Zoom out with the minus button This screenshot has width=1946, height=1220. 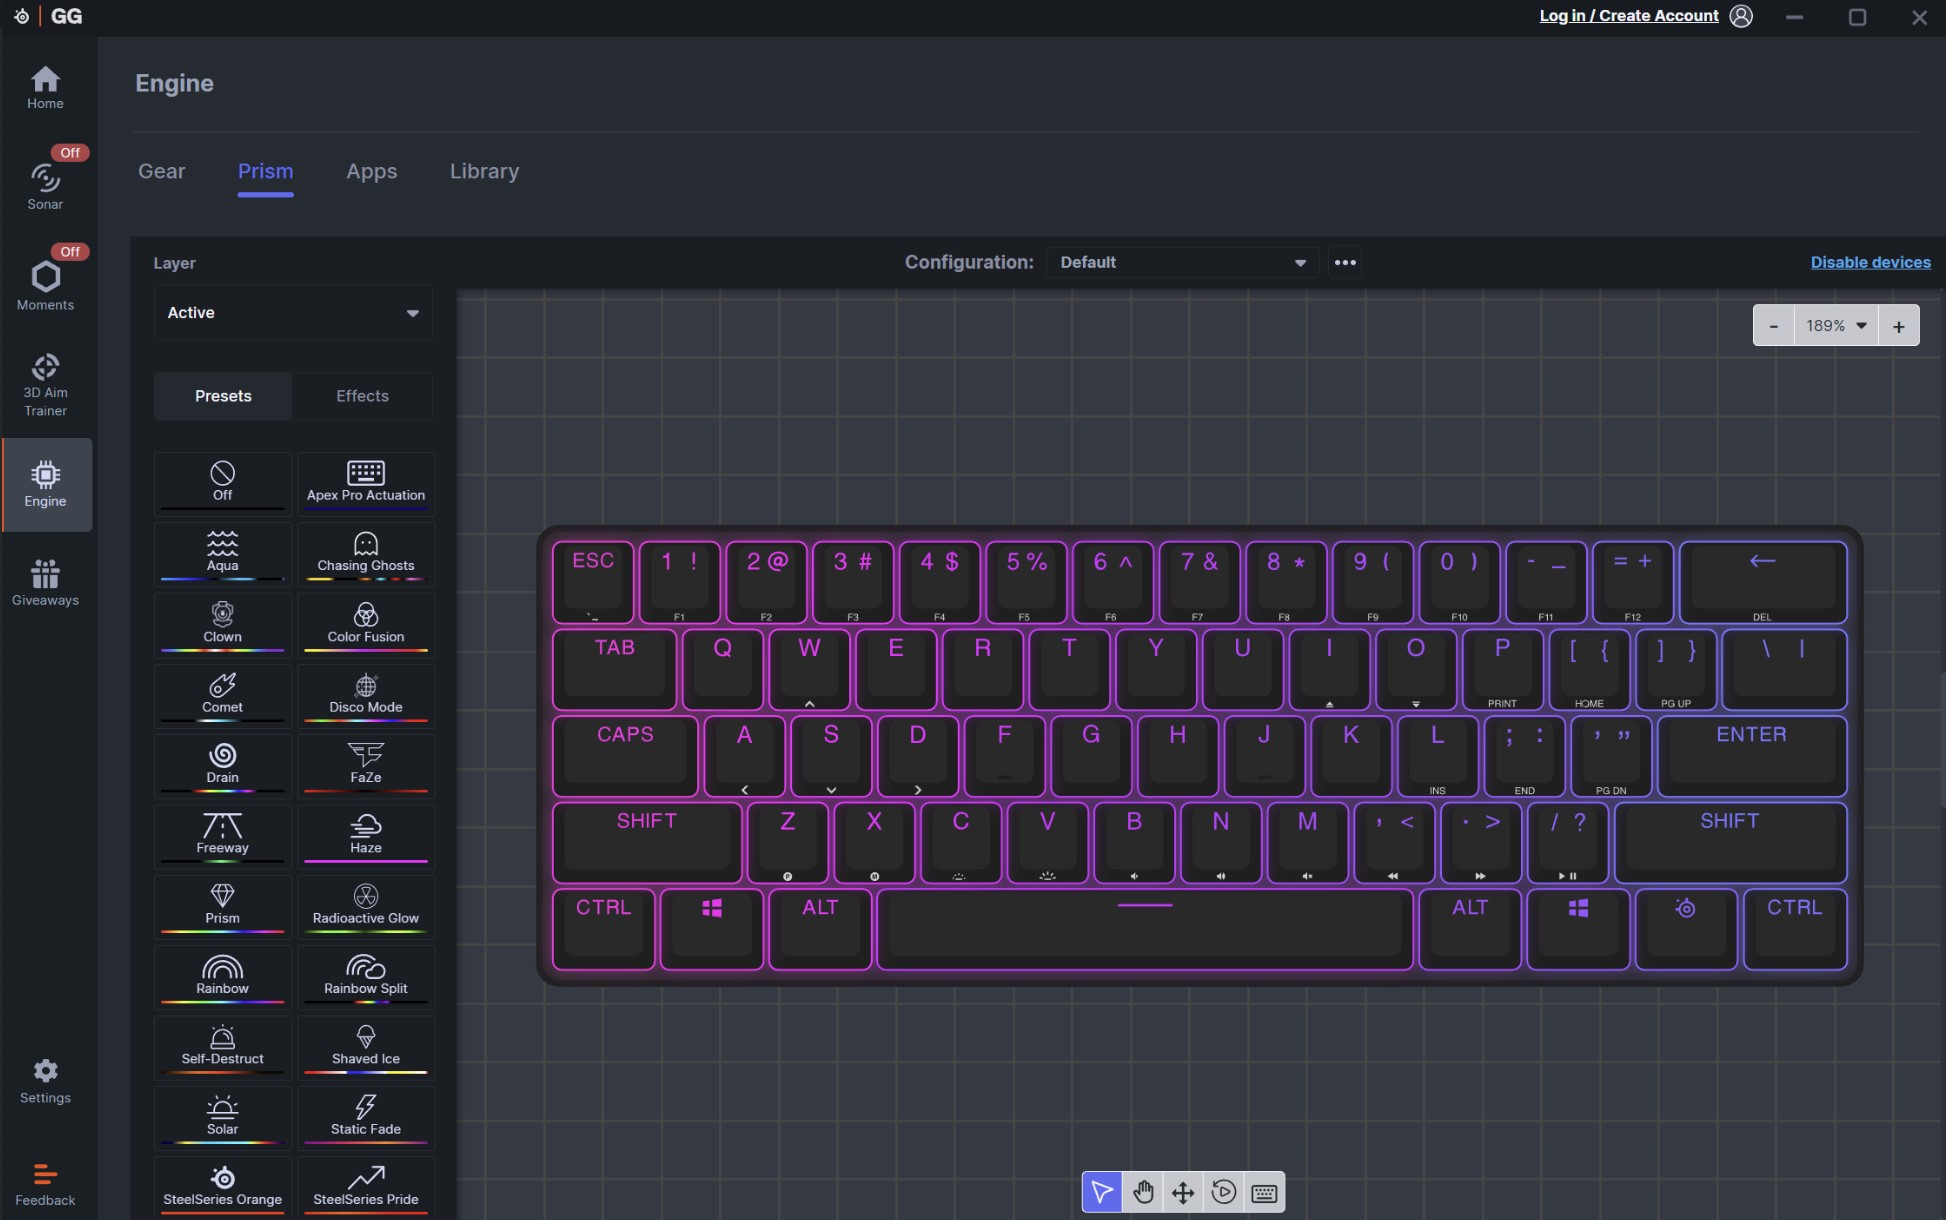(x=1774, y=326)
